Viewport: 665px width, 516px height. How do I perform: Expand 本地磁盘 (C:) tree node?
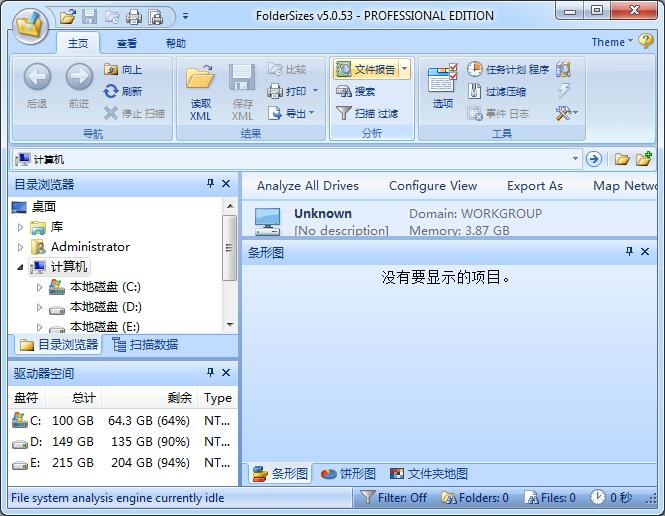point(39,287)
